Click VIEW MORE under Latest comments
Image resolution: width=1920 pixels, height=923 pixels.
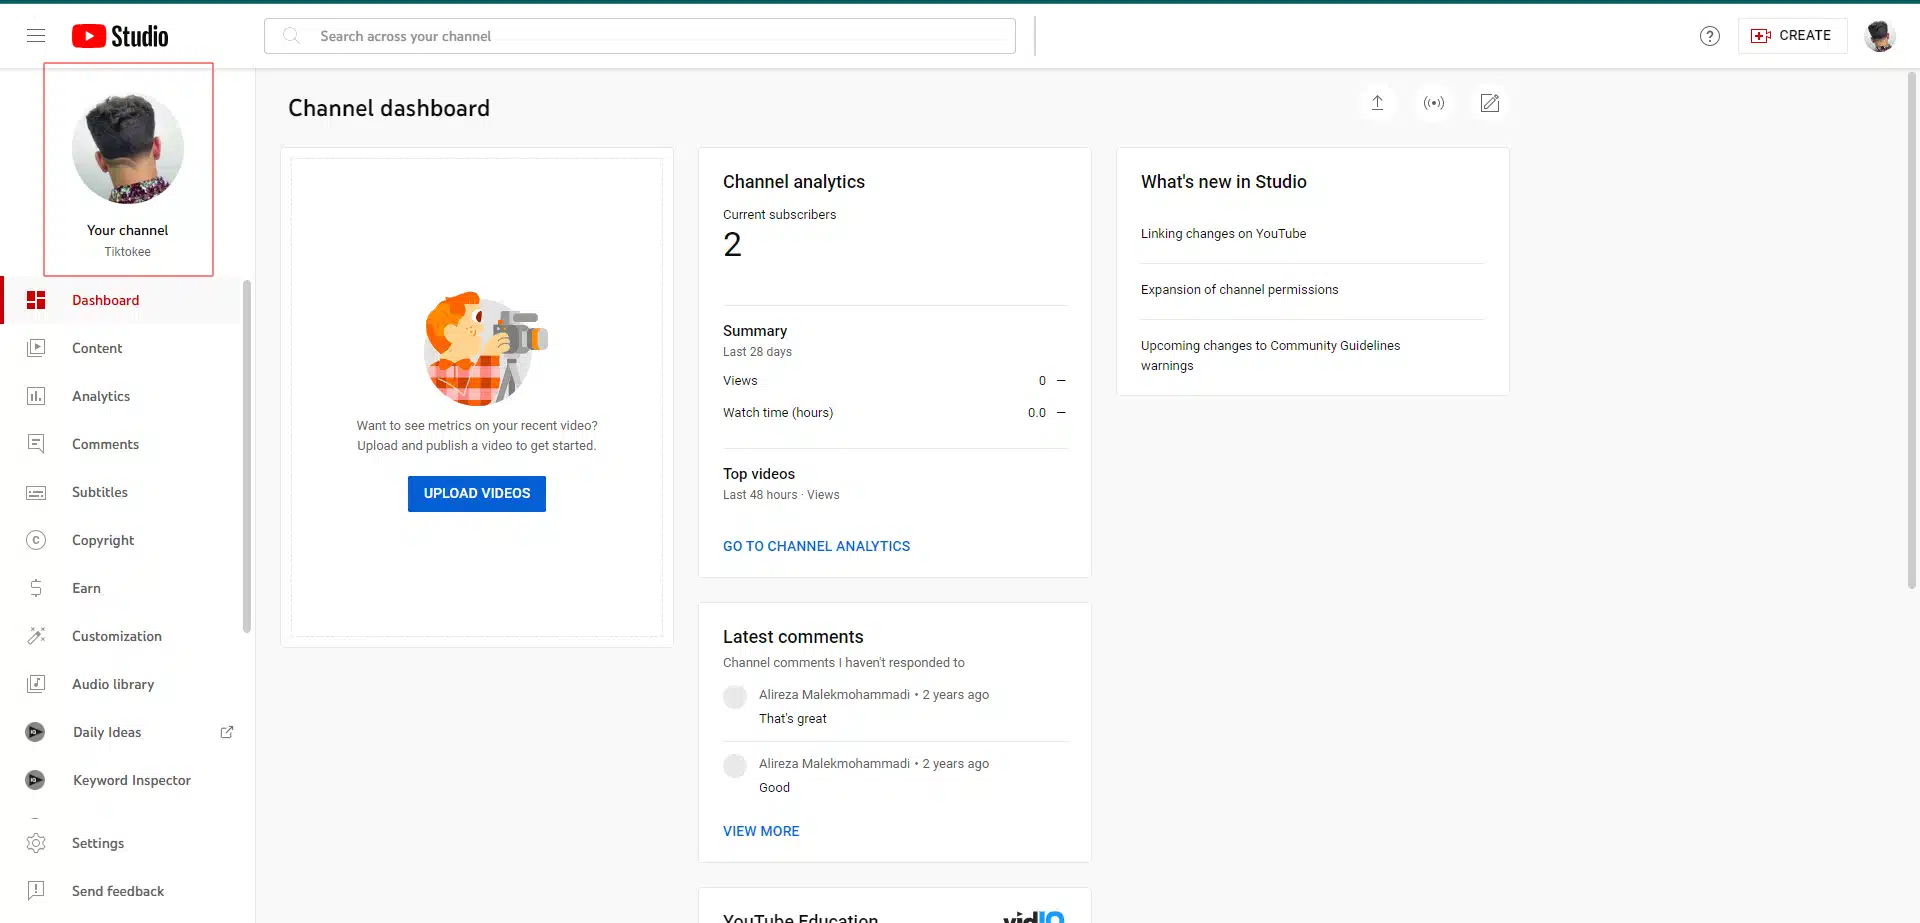(761, 831)
